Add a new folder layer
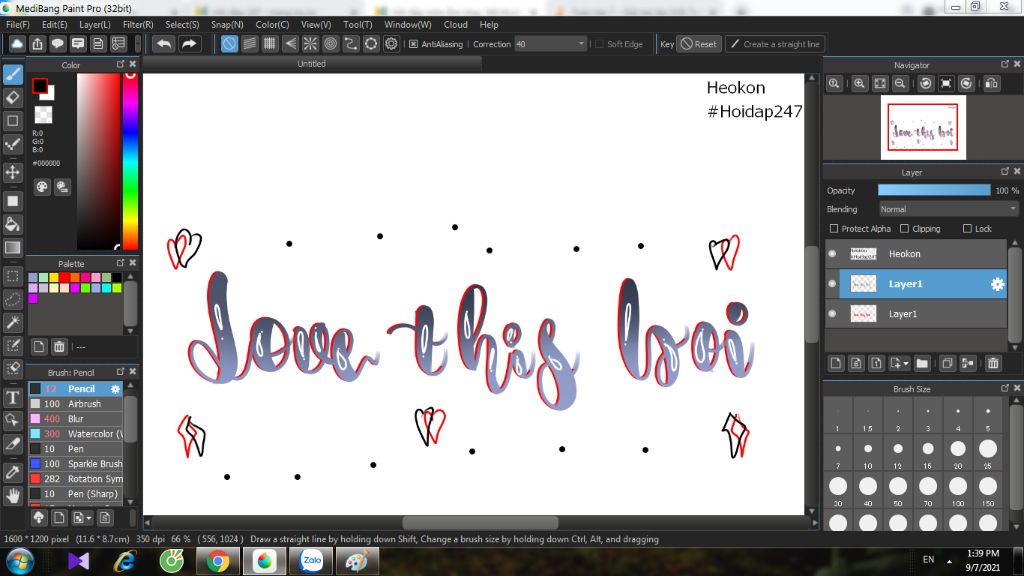Image resolution: width=1024 pixels, height=576 pixels. (922, 363)
